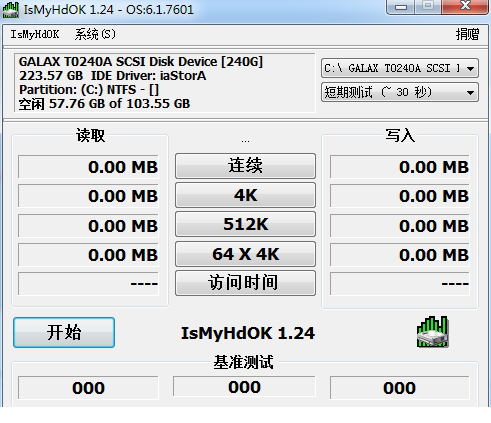491x423 pixels.
Task: Click the 基准测试 group heading
Action: [243, 362]
